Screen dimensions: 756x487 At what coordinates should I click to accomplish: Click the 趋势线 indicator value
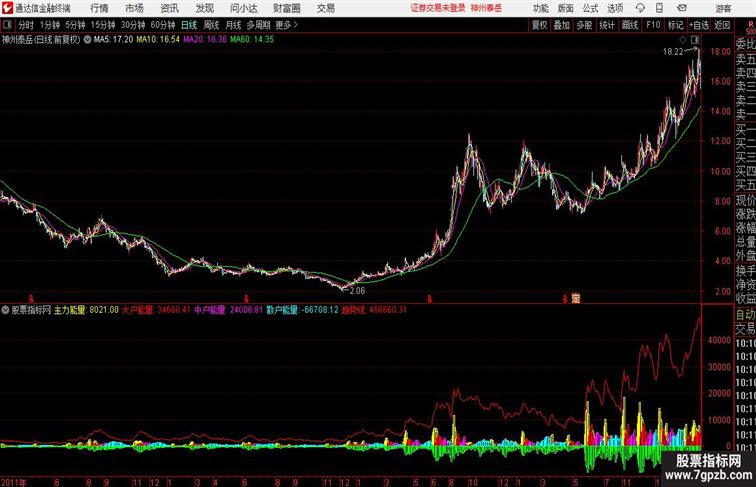[x=374, y=310]
